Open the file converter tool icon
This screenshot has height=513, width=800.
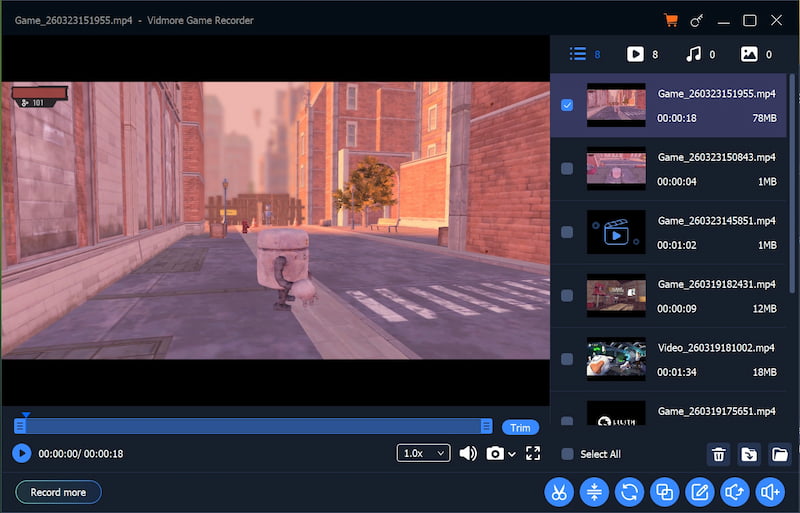tap(629, 492)
